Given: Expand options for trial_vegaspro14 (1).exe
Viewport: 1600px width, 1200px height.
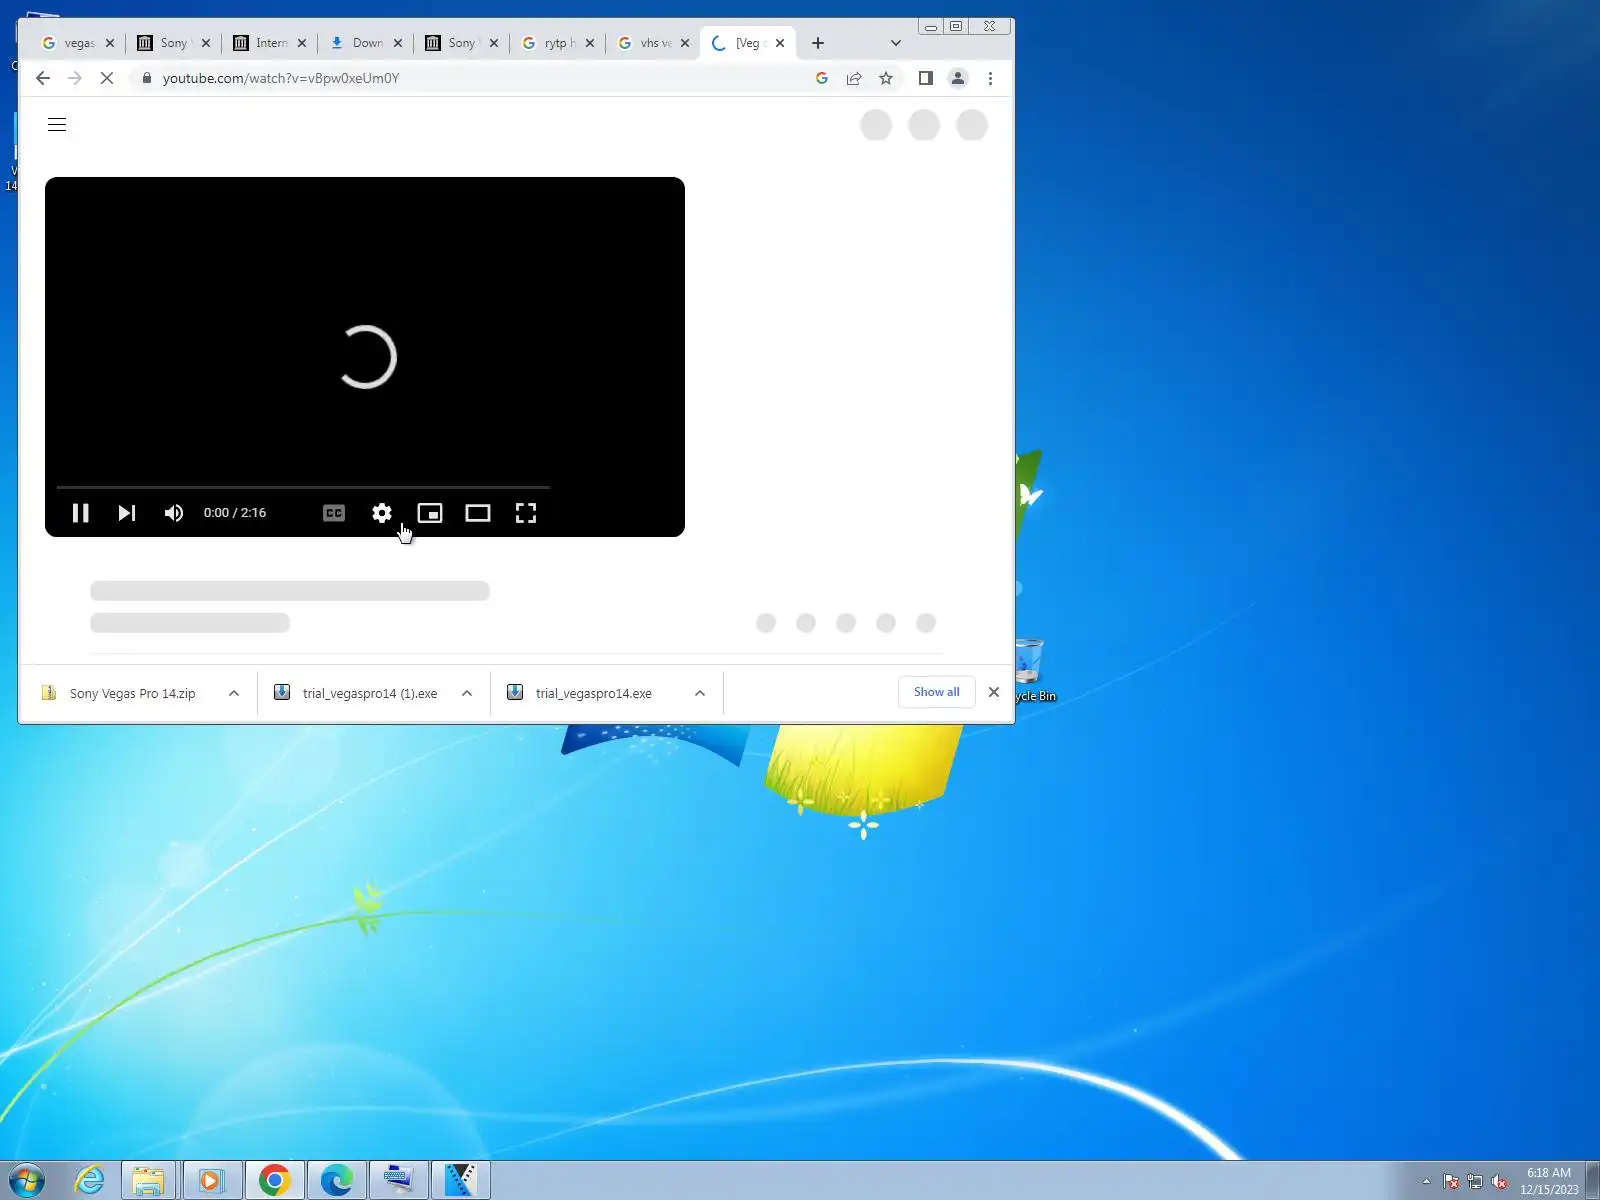Looking at the screenshot, I should 467,693.
